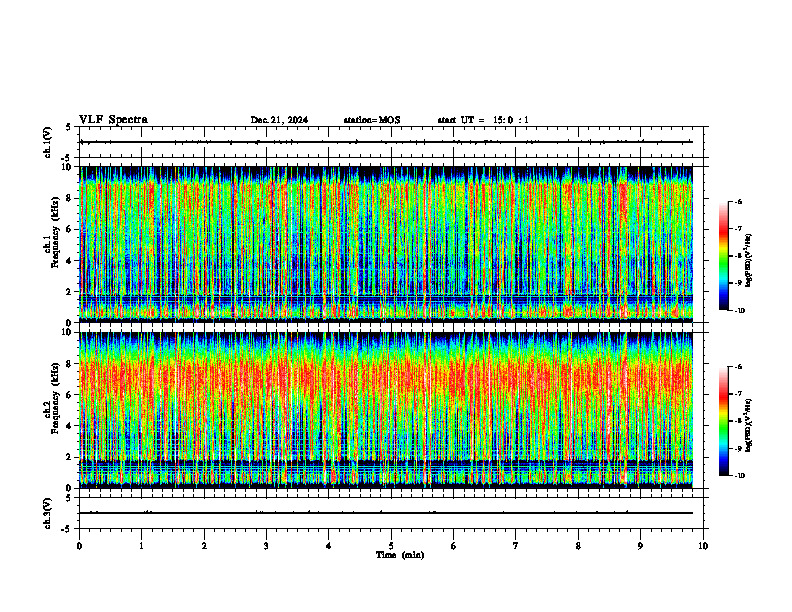Click the ch.1 spectrogram plot area
This screenshot has height=612, width=792.
[386, 244]
